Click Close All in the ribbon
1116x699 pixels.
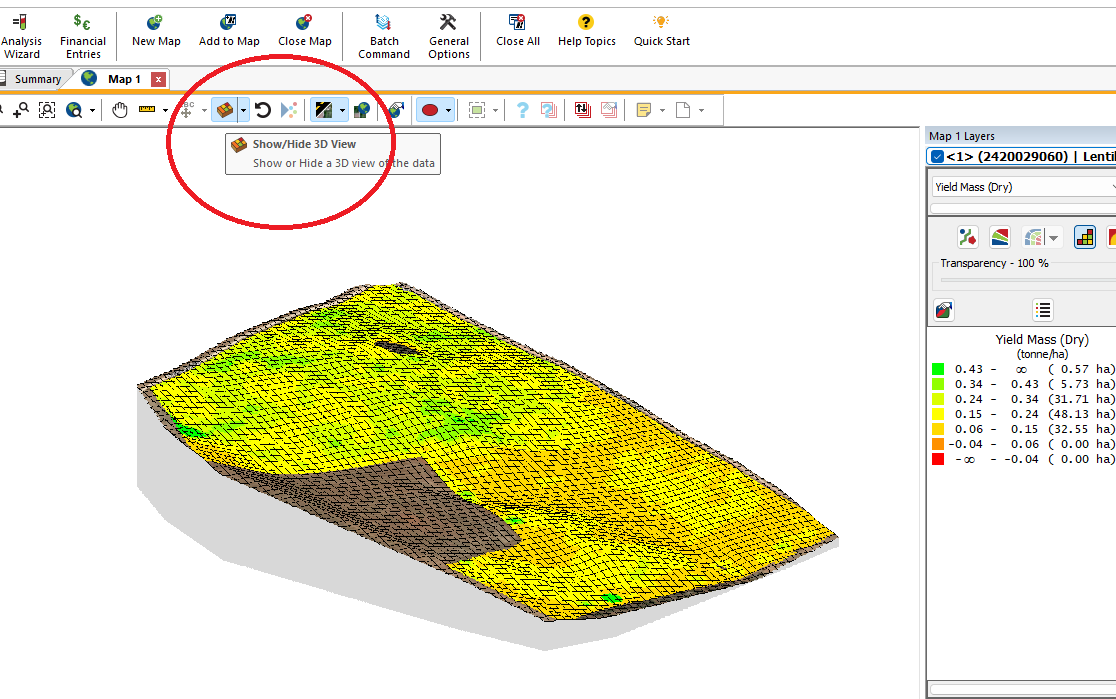coord(517,32)
